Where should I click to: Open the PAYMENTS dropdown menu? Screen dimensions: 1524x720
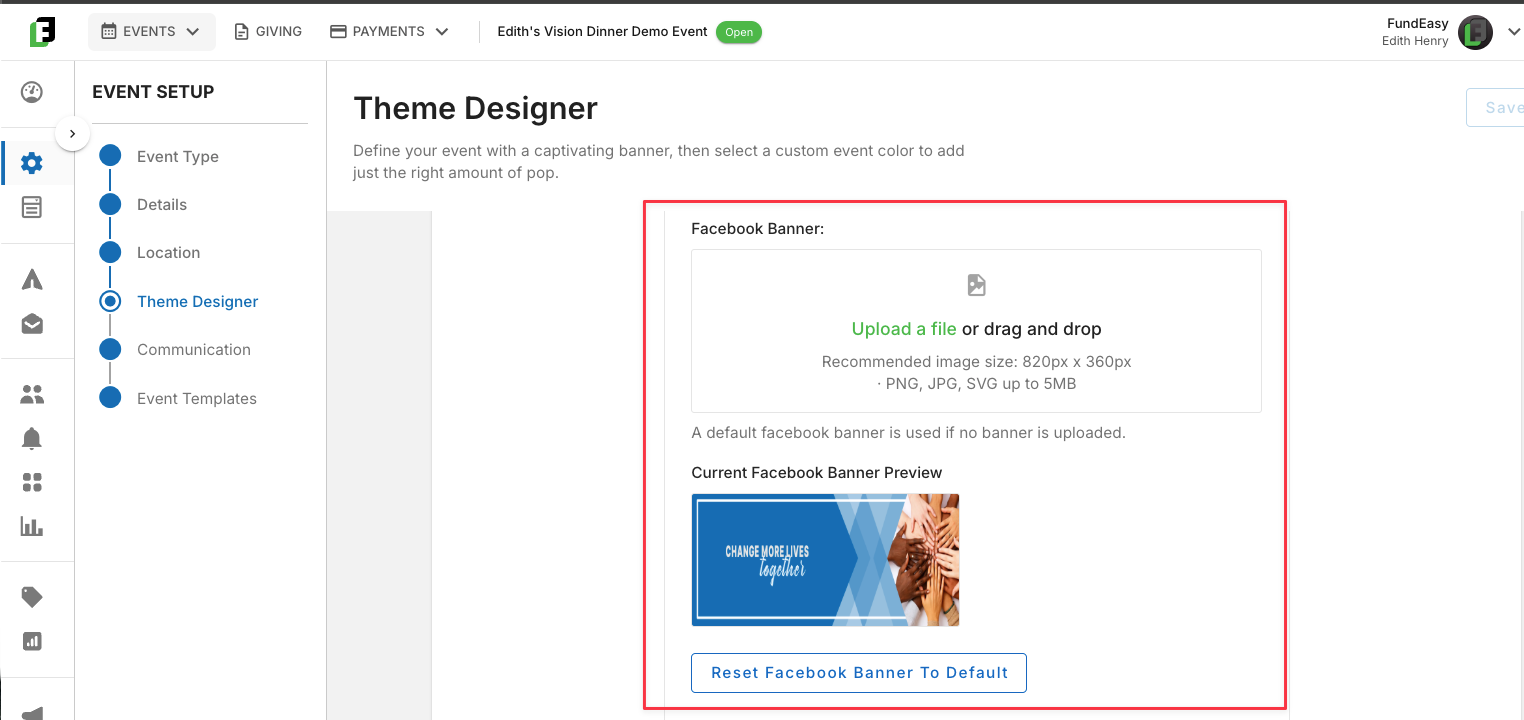(x=389, y=32)
